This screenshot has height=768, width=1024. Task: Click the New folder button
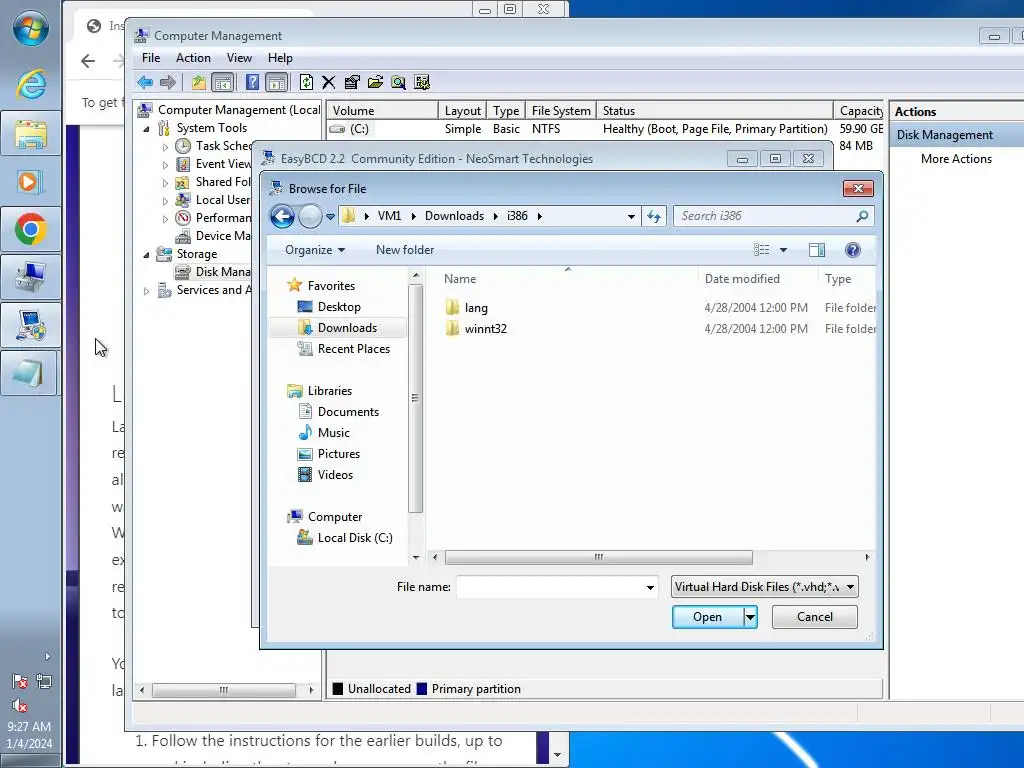coord(405,250)
